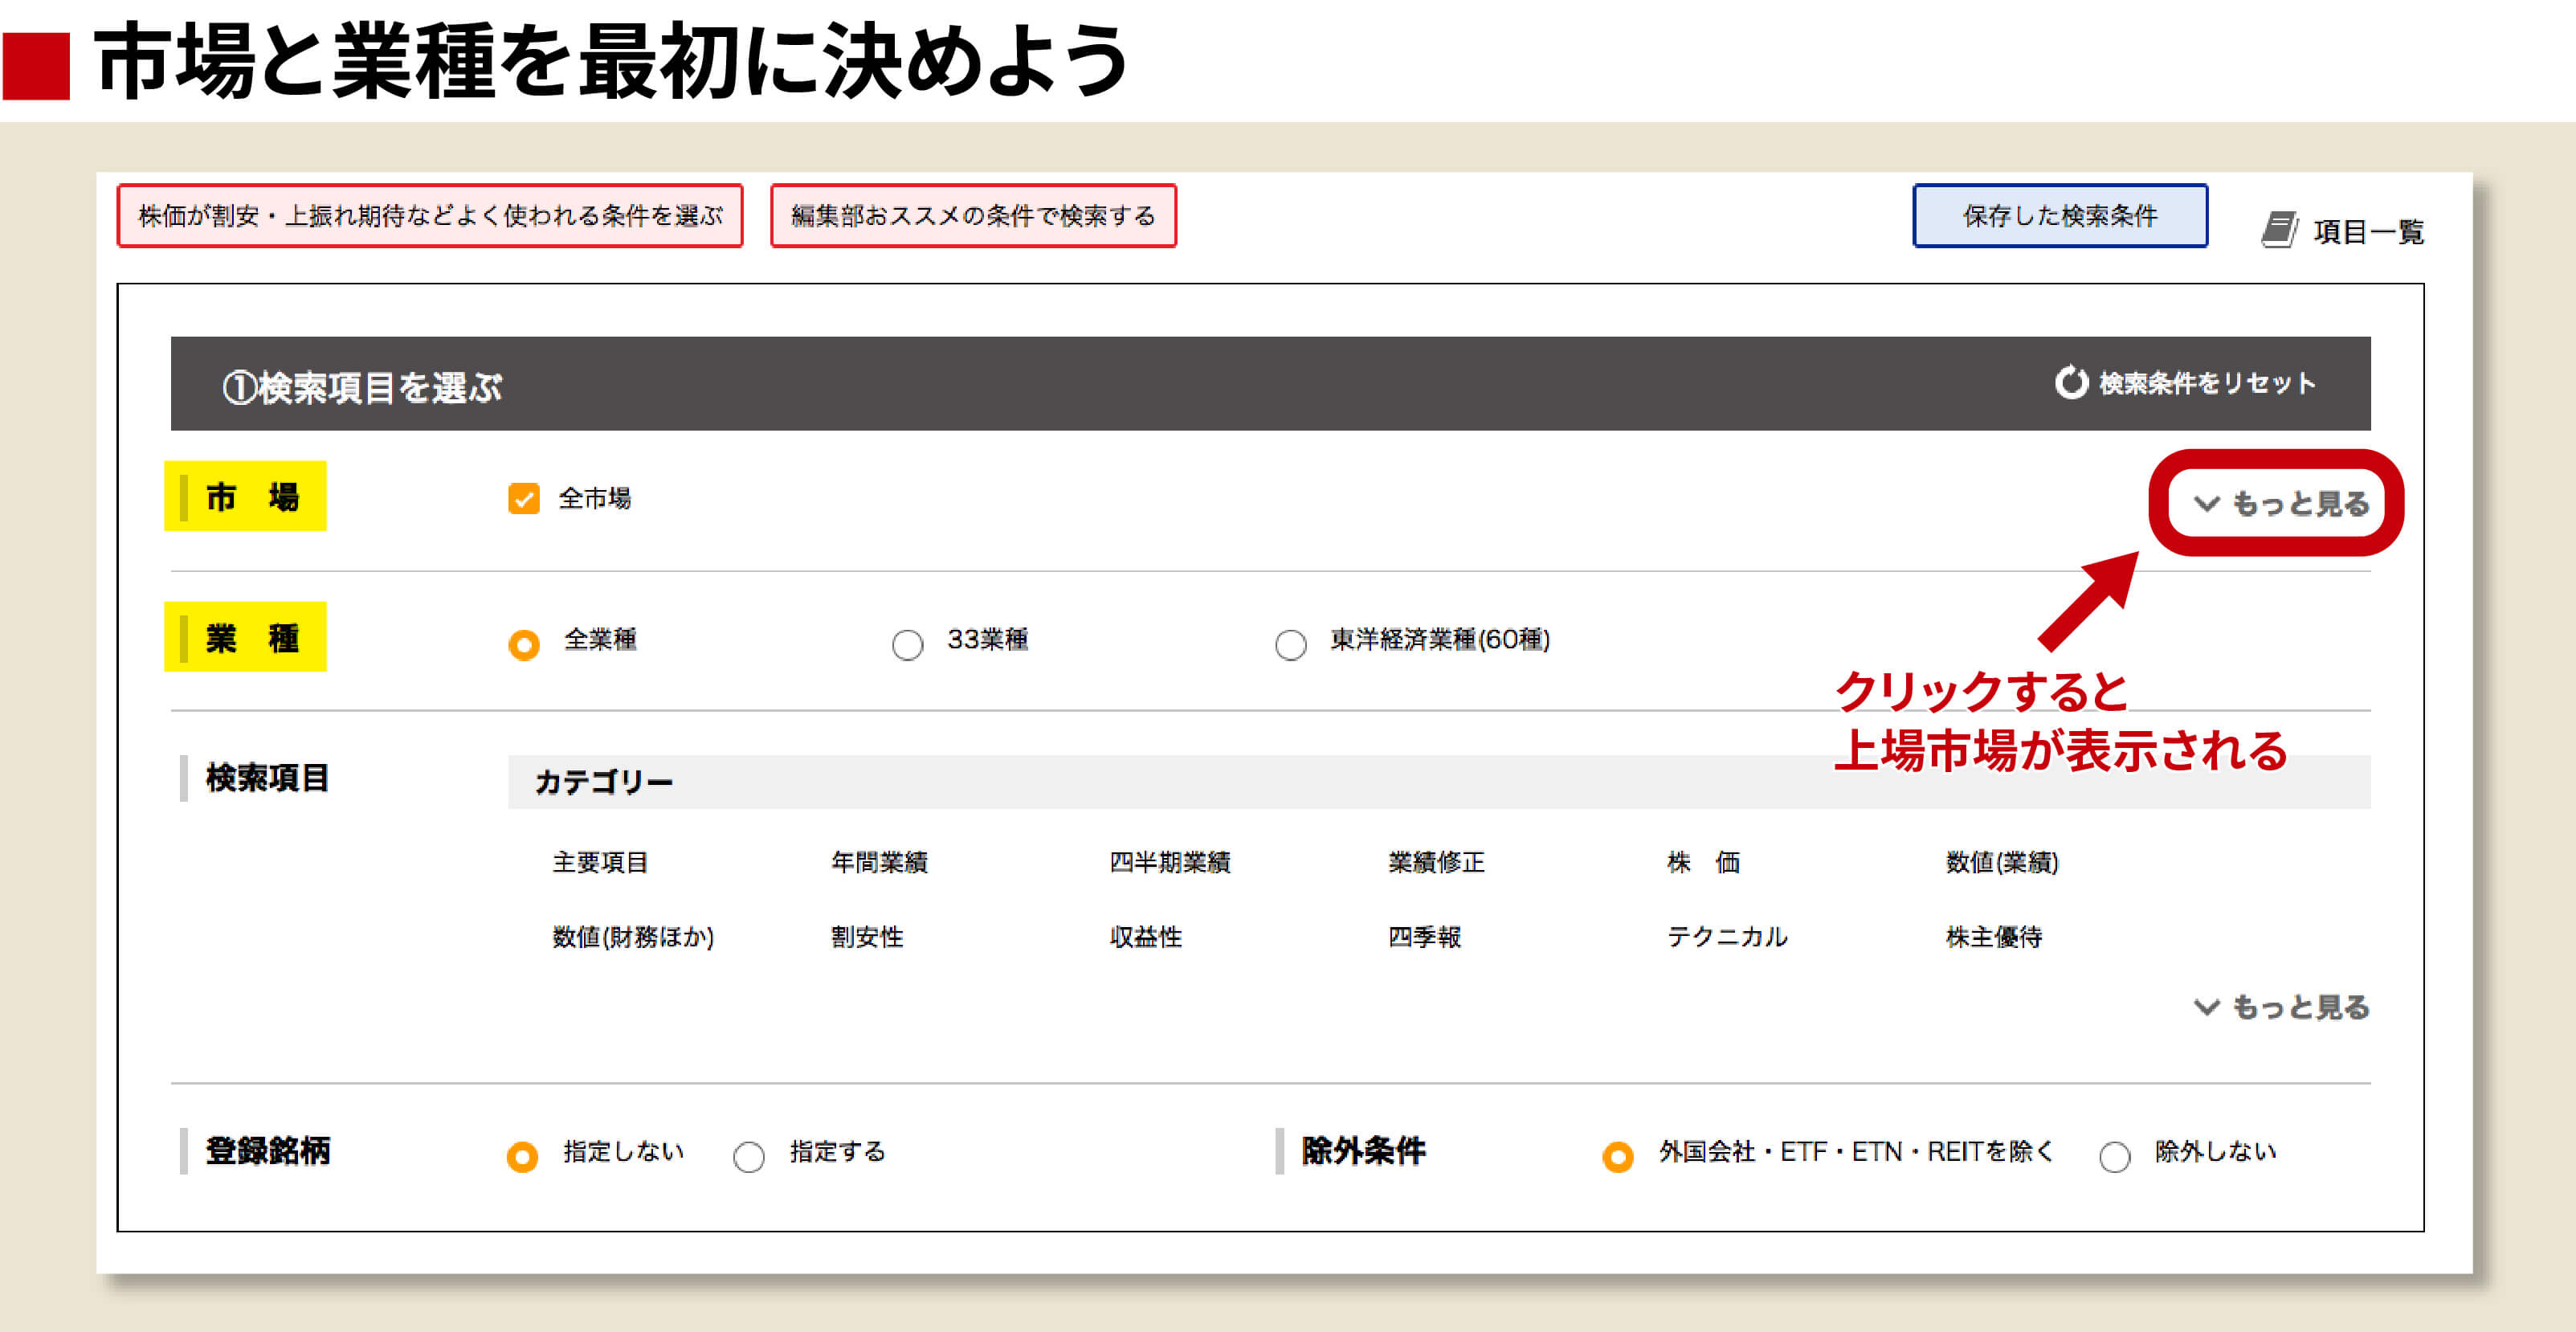Click 編集部おススメの条件で検索する button
The image size is (2576, 1332).
pos(973,215)
